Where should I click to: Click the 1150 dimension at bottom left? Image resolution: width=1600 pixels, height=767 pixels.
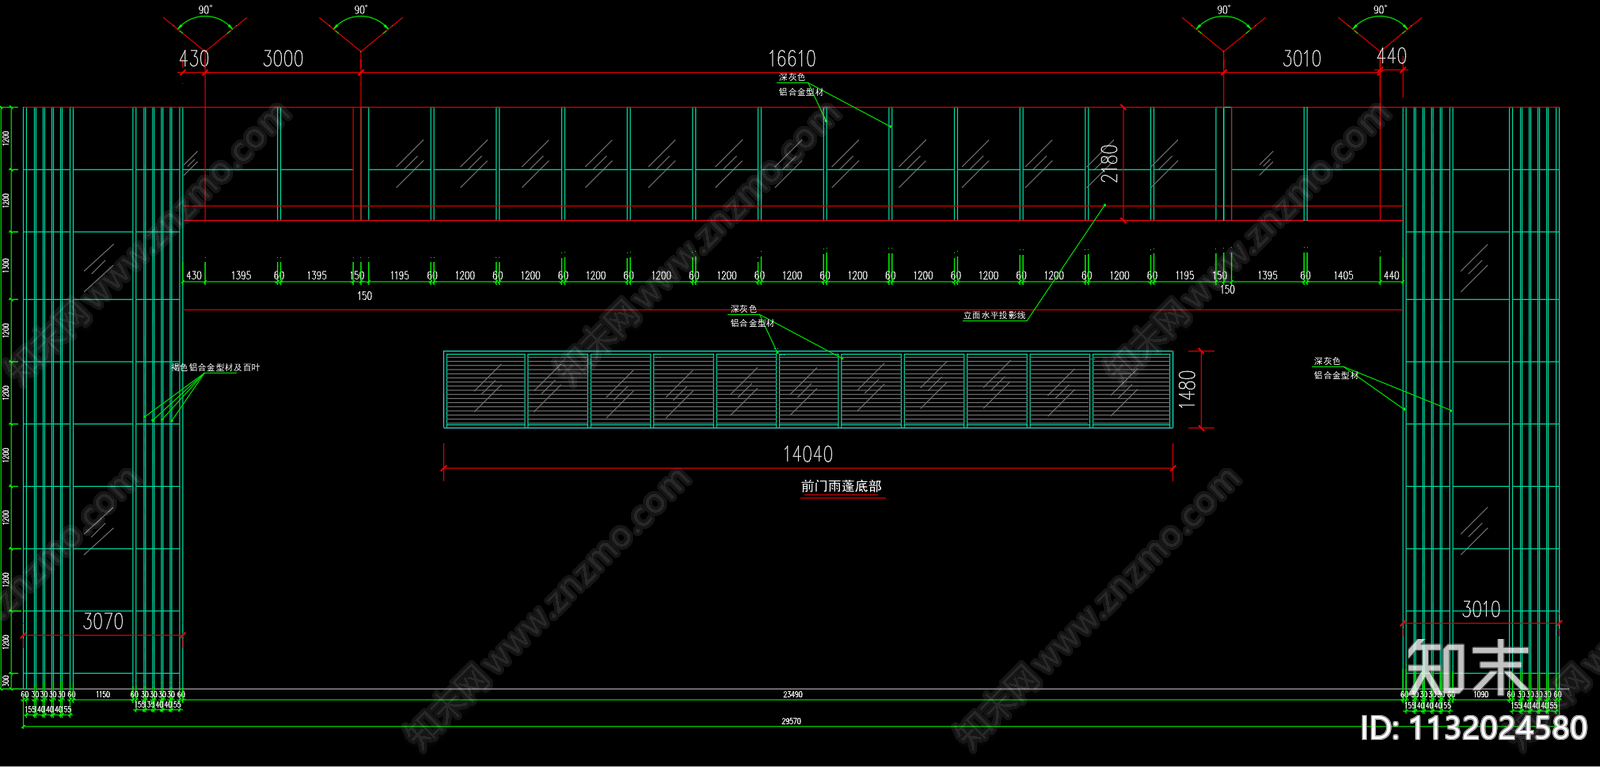click(x=103, y=694)
